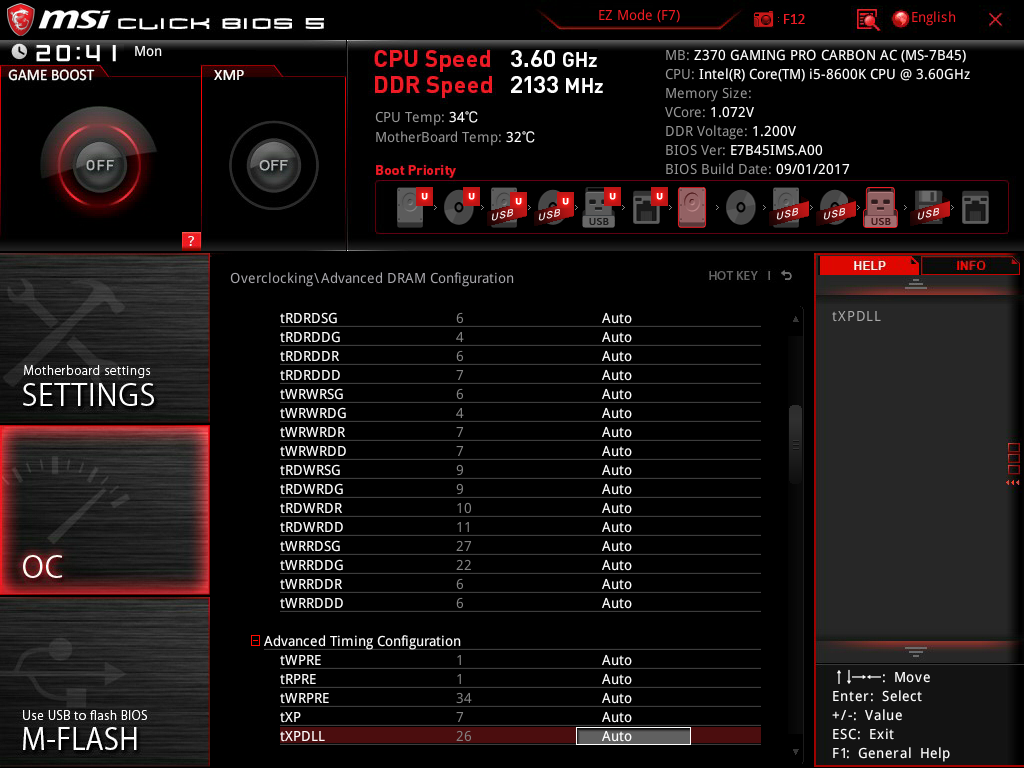Viewport: 1024px width, 768px height.
Task: Select the tWRWRDR timing row
Action: (x=520, y=432)
